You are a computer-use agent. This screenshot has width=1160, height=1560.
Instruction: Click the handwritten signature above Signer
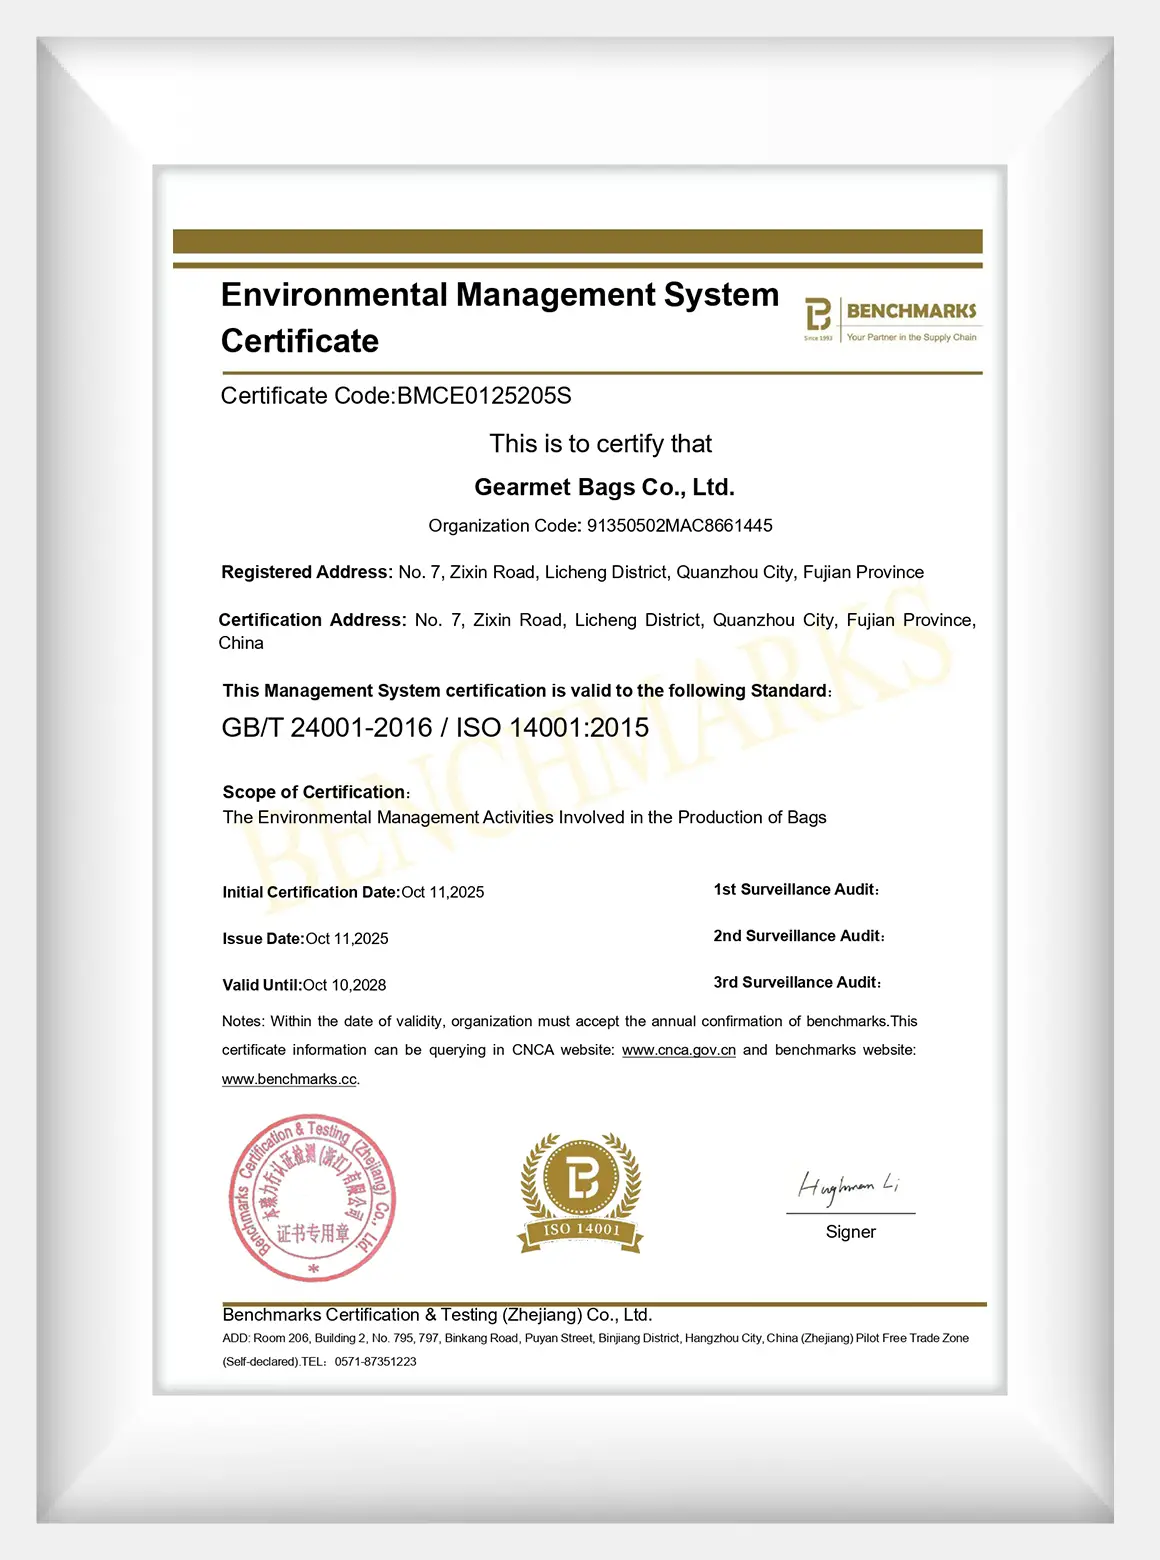tap(849, 1186)
